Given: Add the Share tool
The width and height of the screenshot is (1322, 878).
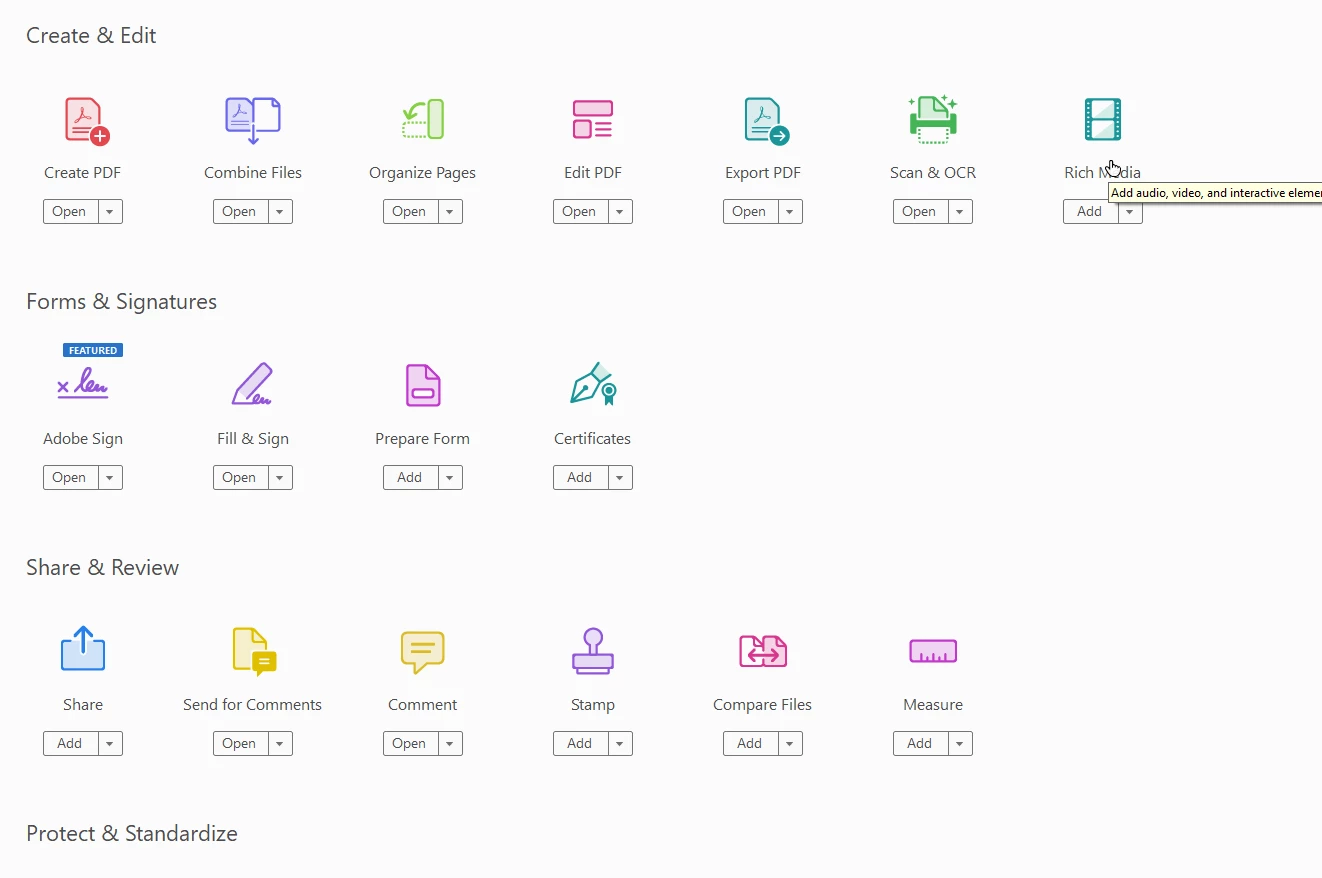Looking at the screenshot, I should [70, 743].
